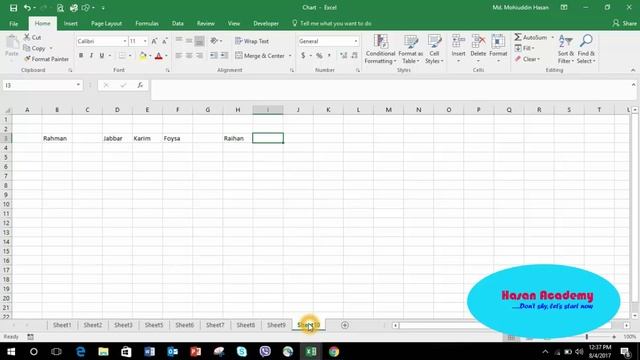Open the Calibri font name dropdown
640x360 pixels.
coord(124,41)
